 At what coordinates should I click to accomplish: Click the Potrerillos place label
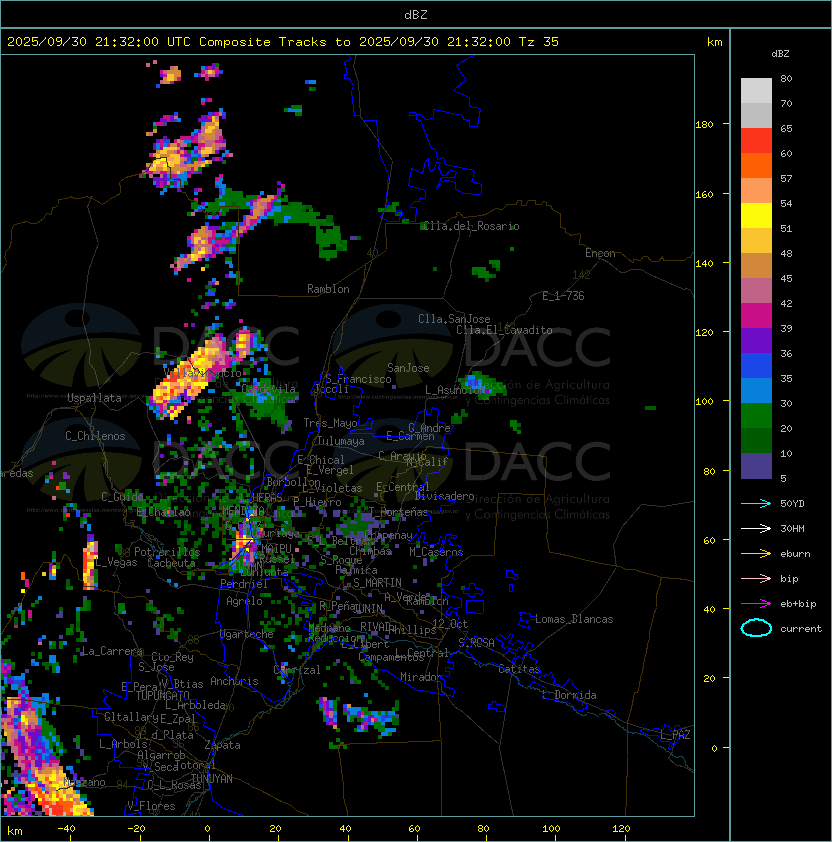click(167, 552)
